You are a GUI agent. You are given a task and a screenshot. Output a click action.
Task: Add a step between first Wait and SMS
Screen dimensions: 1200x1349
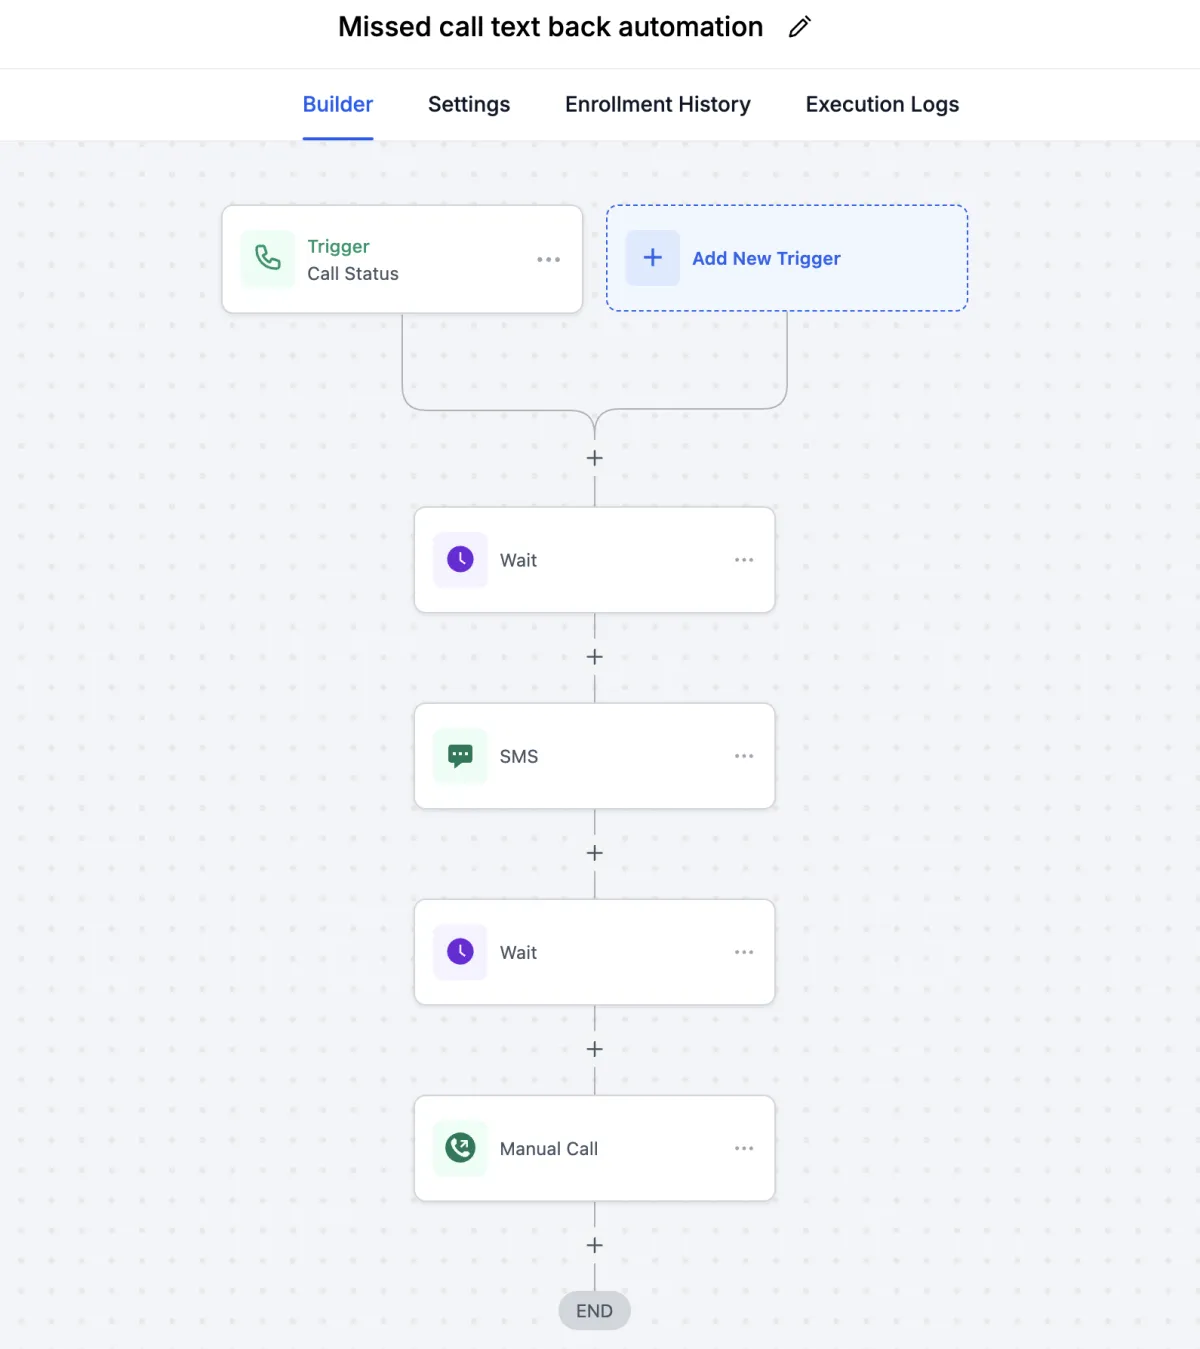pos(595,657)
